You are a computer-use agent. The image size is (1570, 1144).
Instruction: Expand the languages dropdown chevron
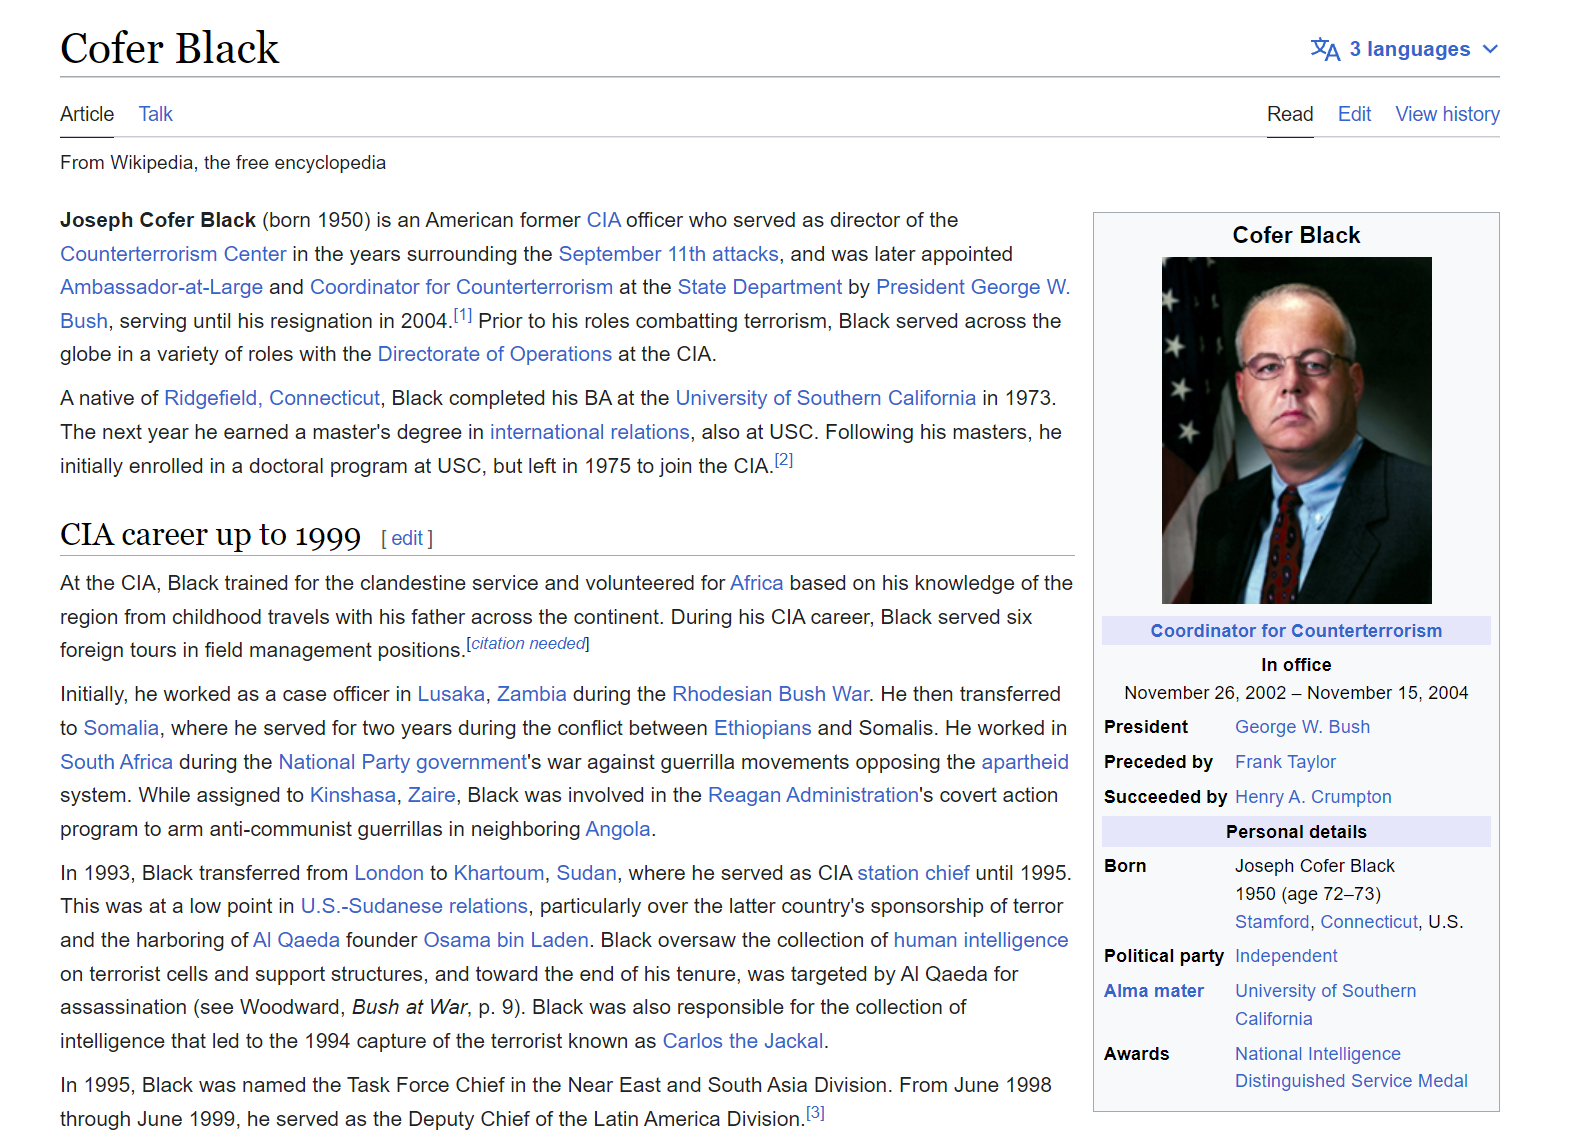coord(1490,49)
